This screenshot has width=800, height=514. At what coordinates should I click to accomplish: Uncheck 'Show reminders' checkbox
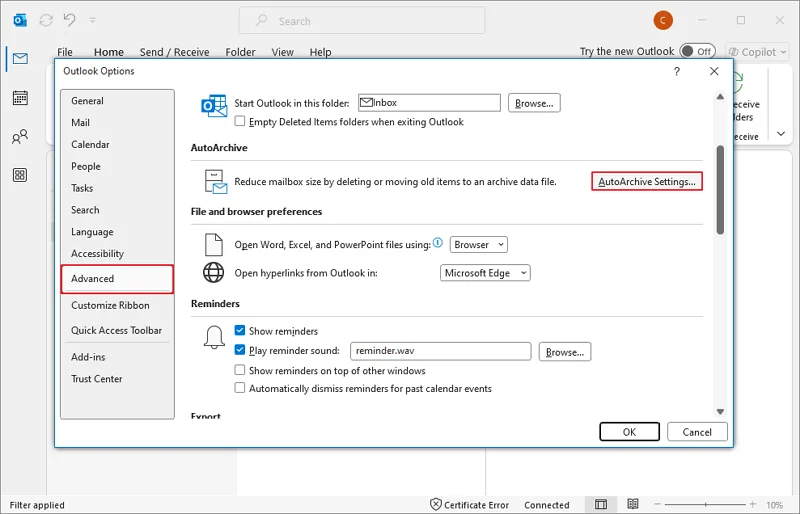point(240,330)
